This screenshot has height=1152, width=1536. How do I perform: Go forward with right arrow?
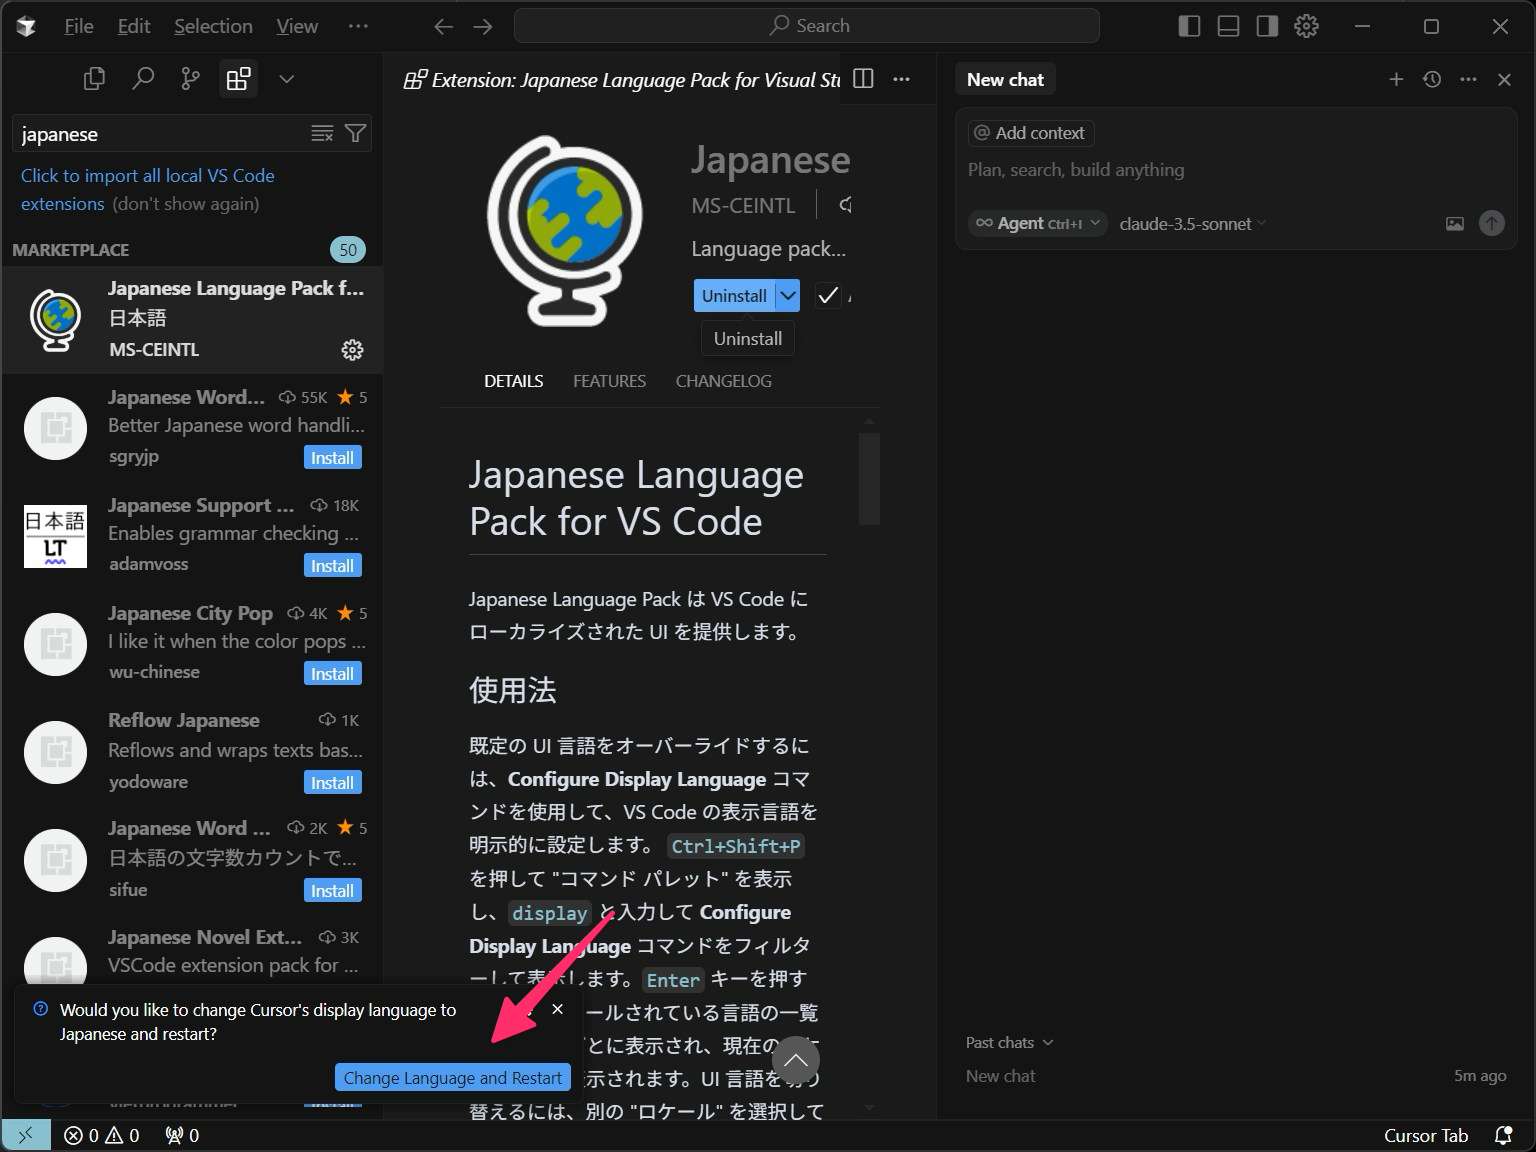click(x=483, y=26)
